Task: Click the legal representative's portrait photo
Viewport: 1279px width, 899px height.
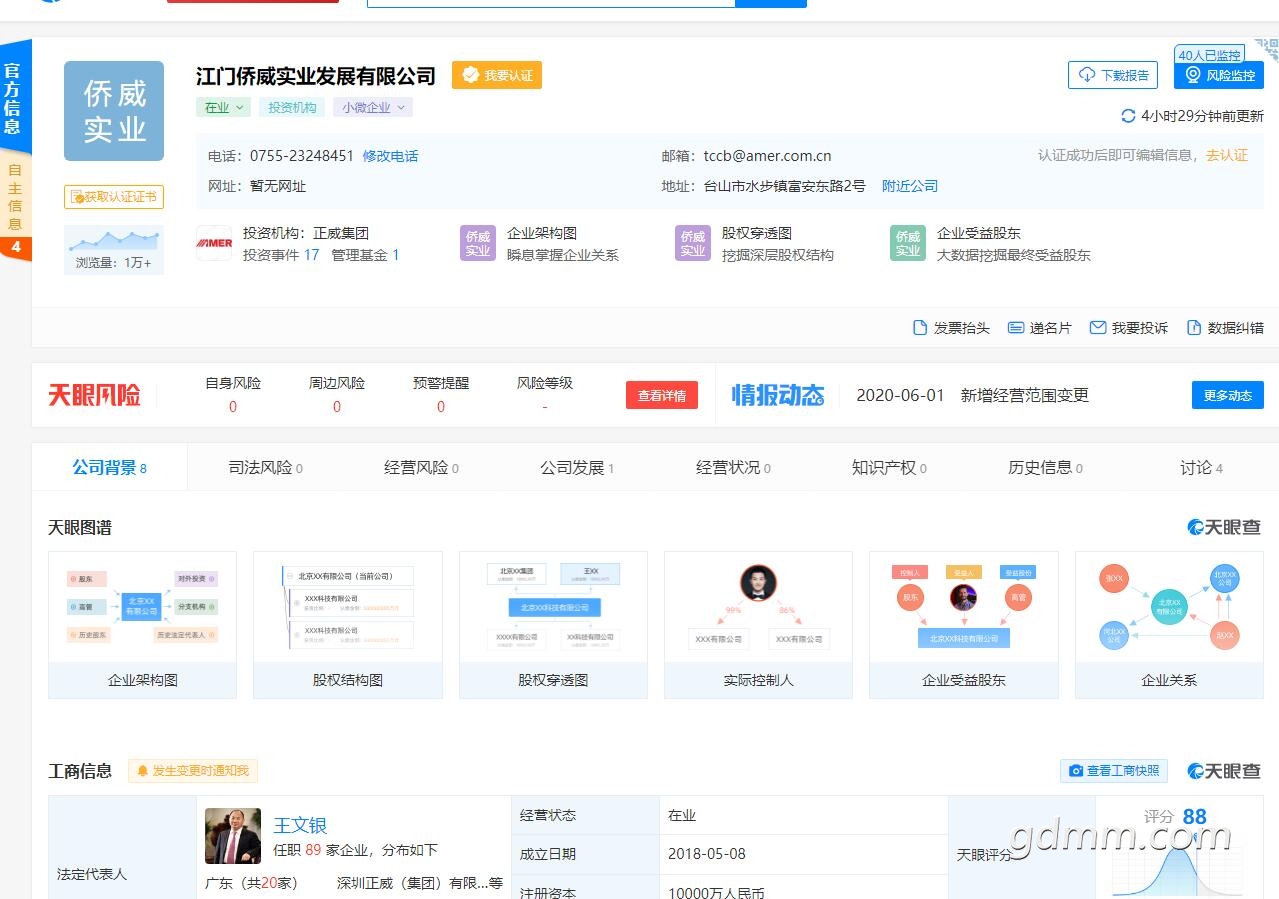Action: click(233, 836)
